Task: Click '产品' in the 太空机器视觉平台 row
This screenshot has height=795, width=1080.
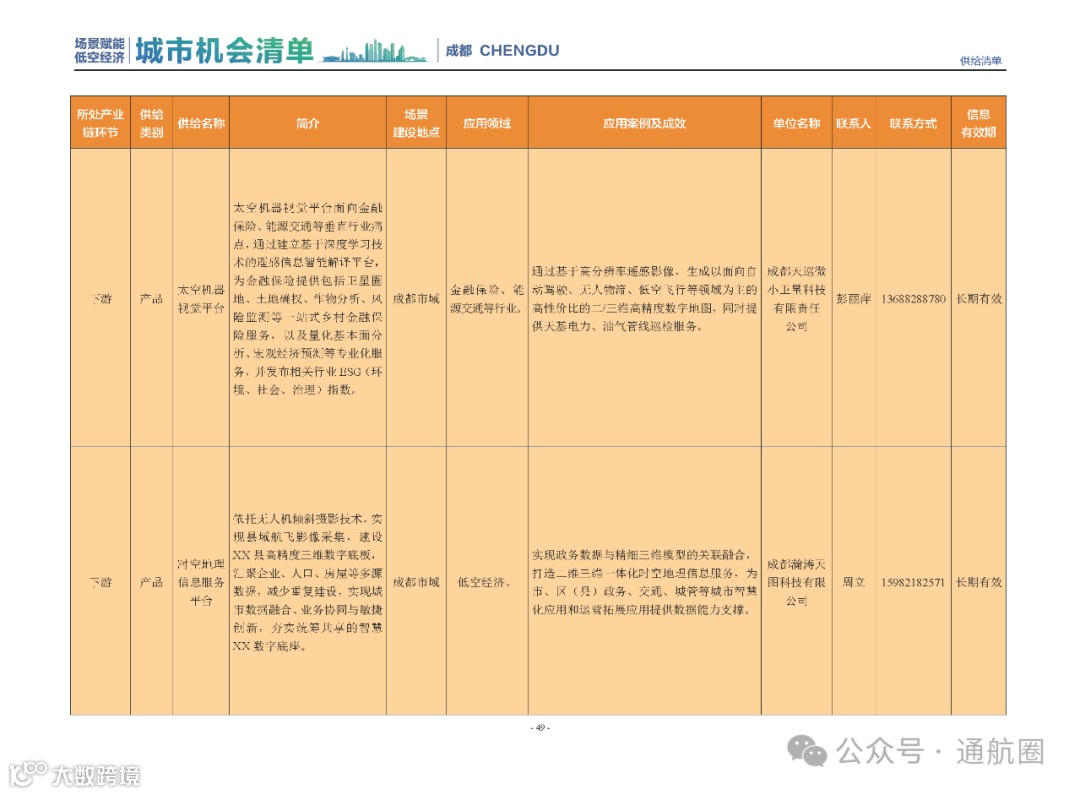Action: 152,299
